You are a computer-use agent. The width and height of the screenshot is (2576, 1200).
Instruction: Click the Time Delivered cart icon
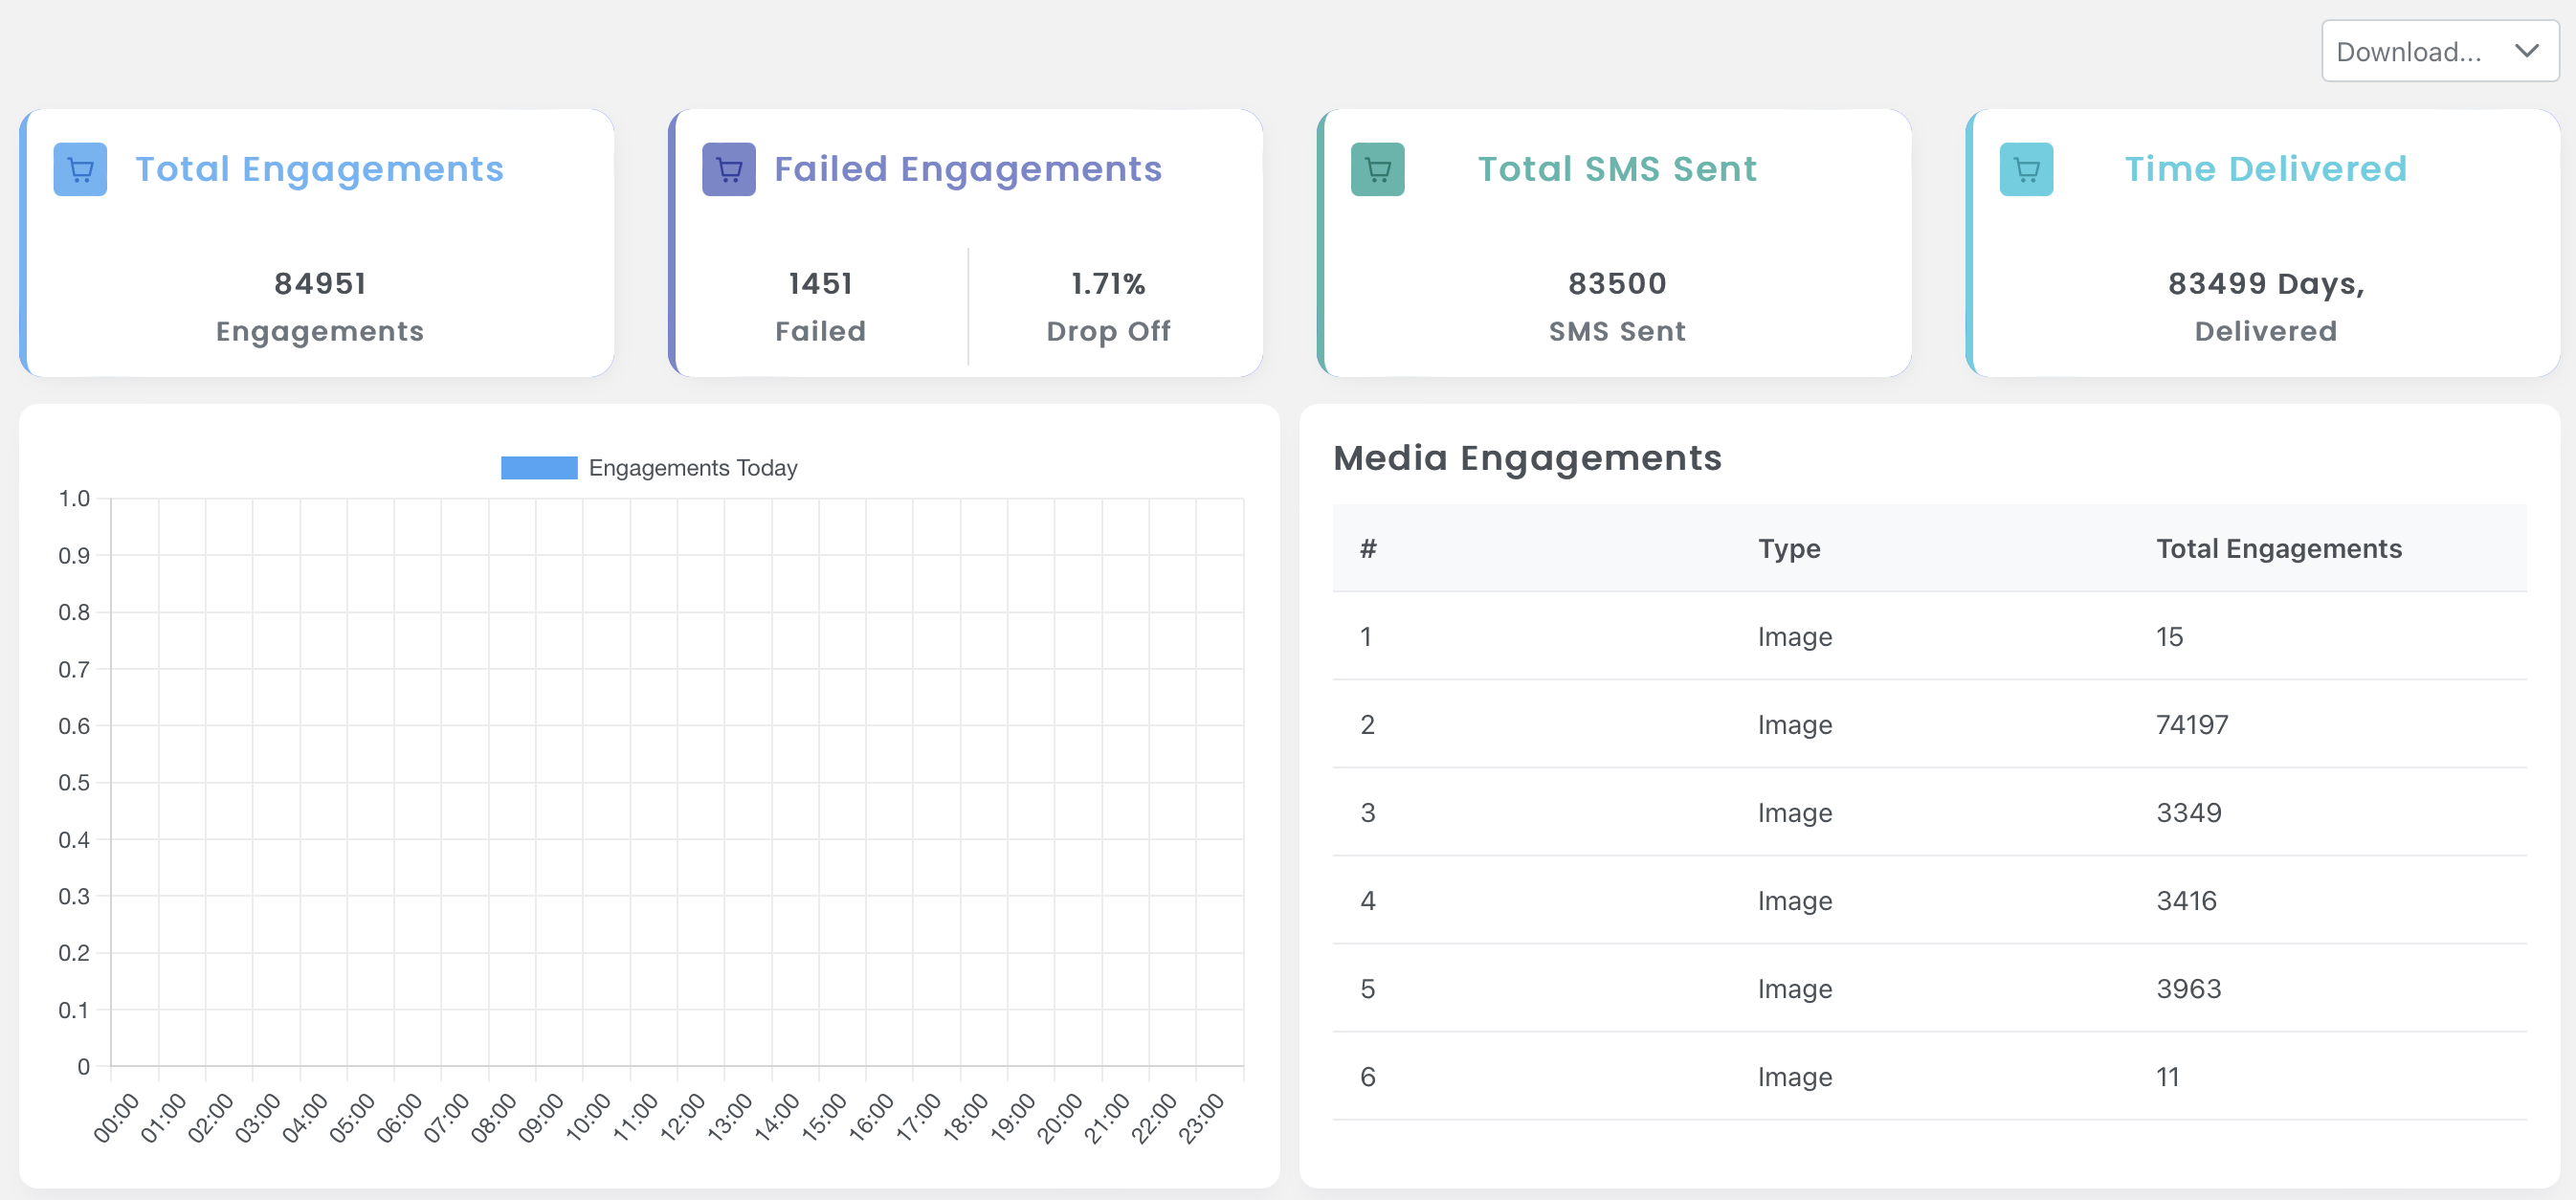pyautogui.click(x=2026, y=169)
